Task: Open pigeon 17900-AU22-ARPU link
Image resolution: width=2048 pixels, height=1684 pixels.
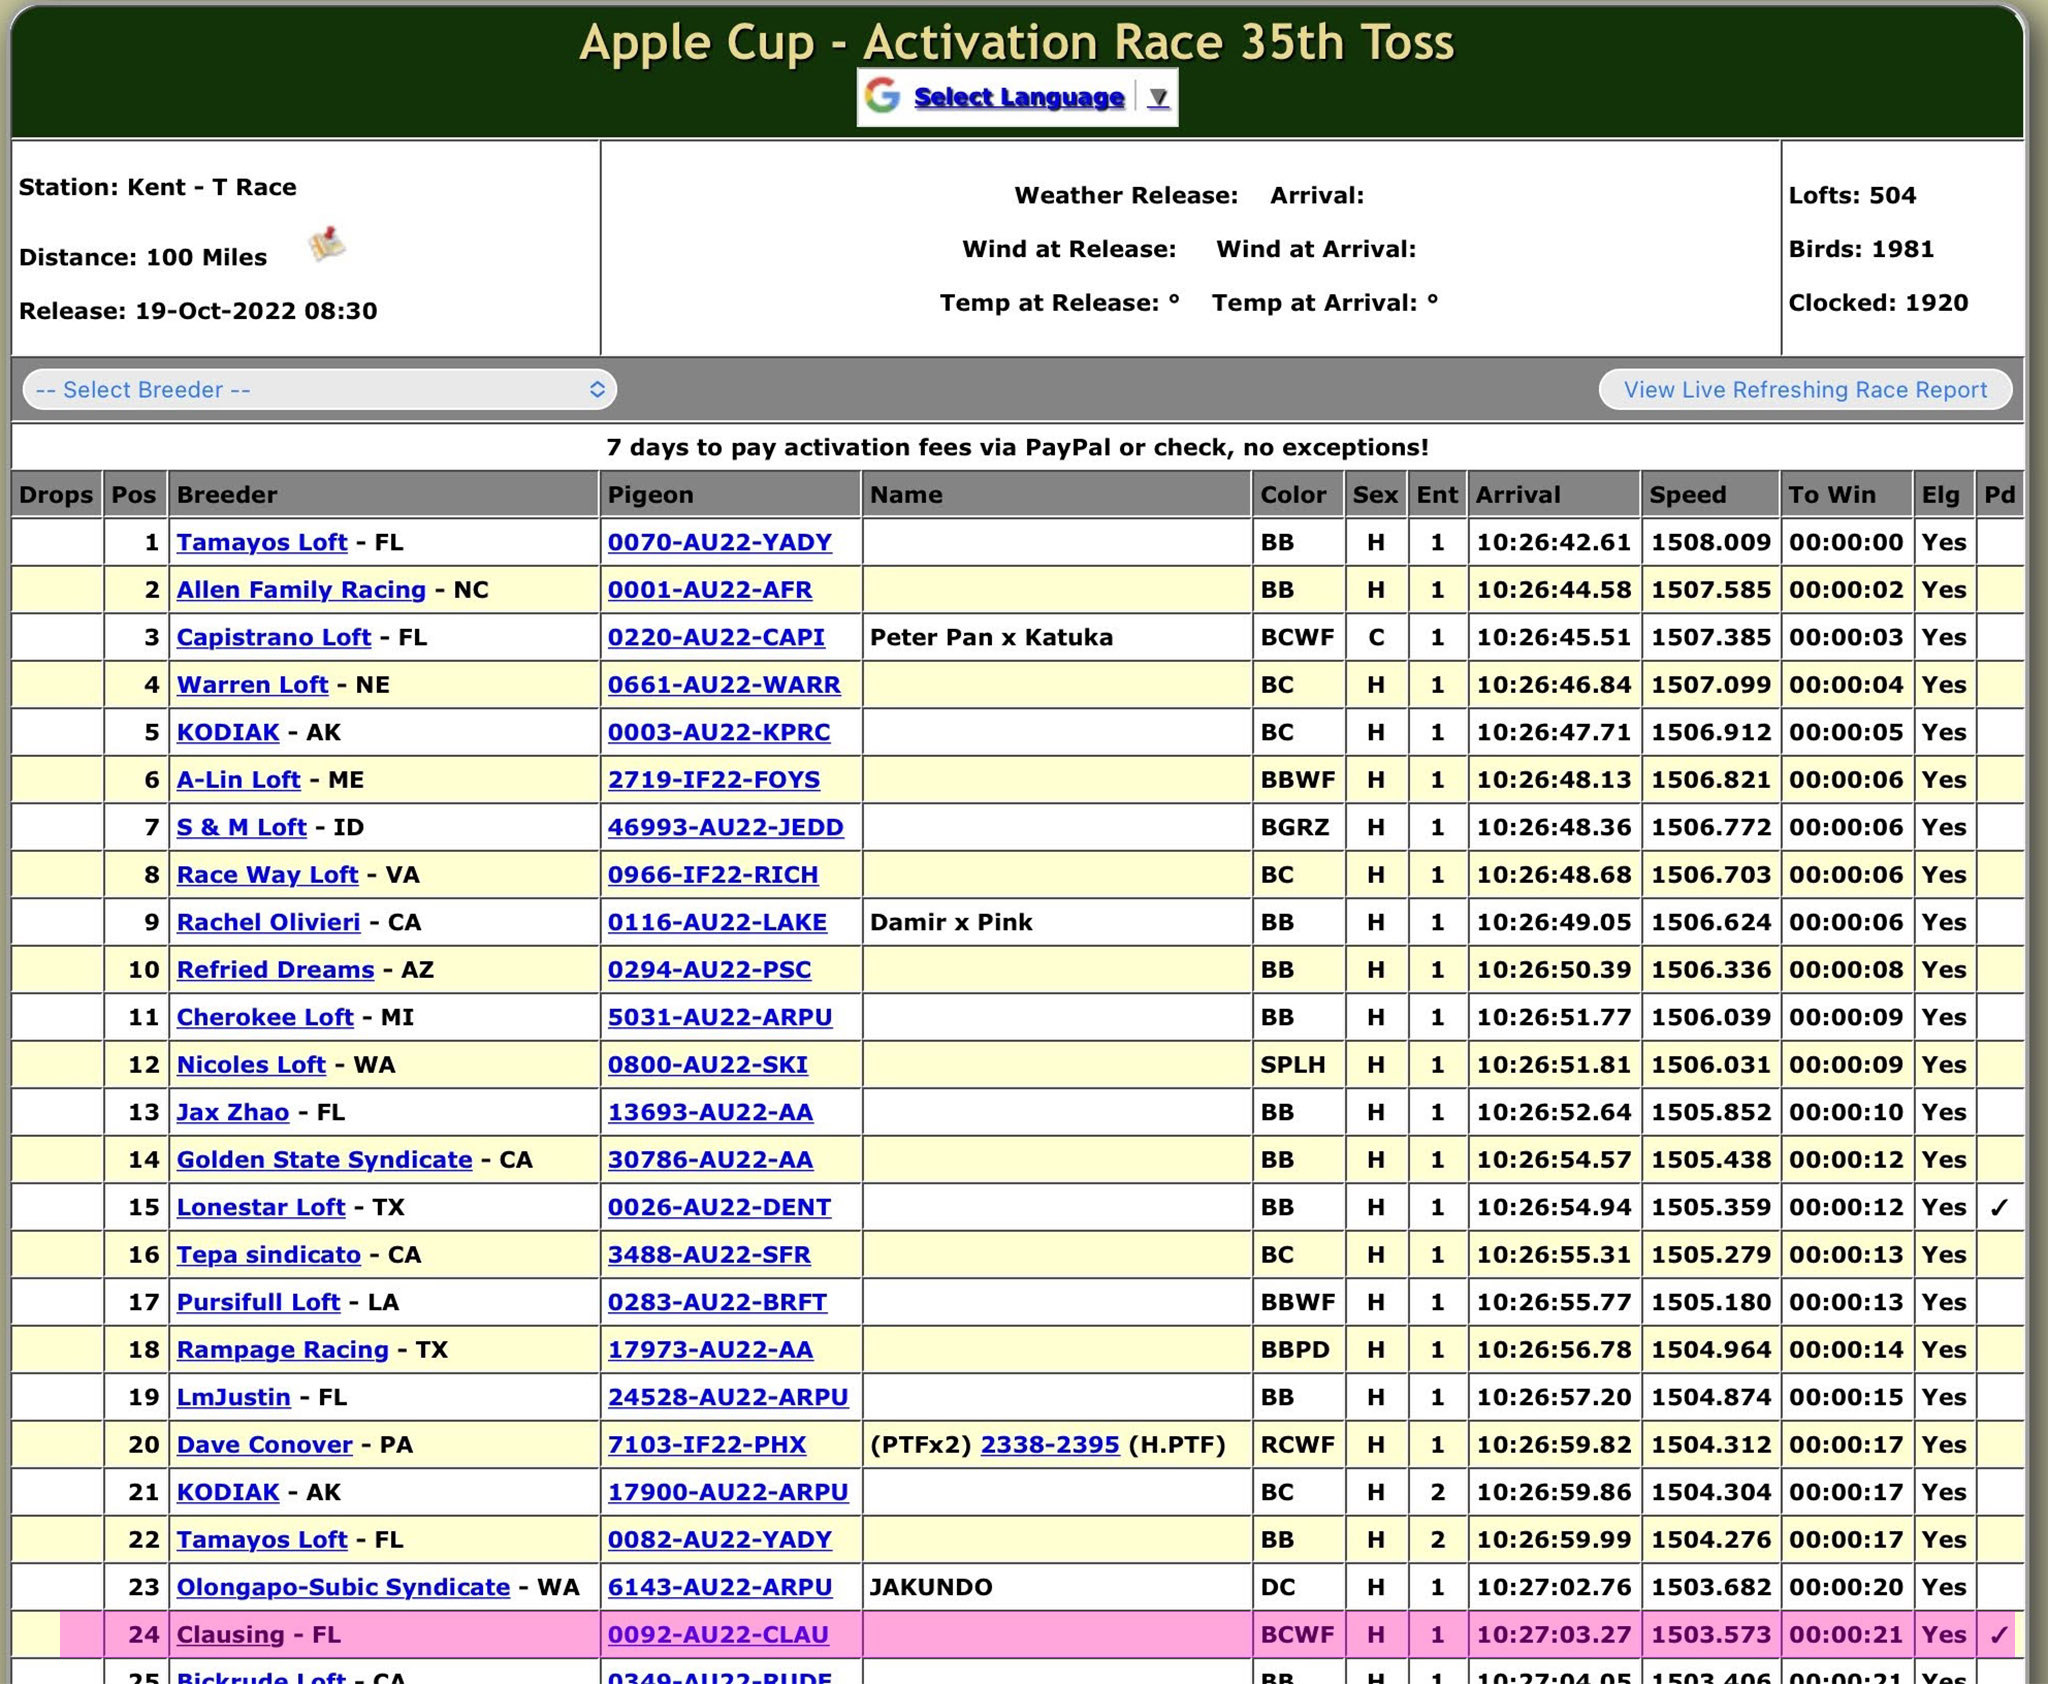Action: point(728,1492)
